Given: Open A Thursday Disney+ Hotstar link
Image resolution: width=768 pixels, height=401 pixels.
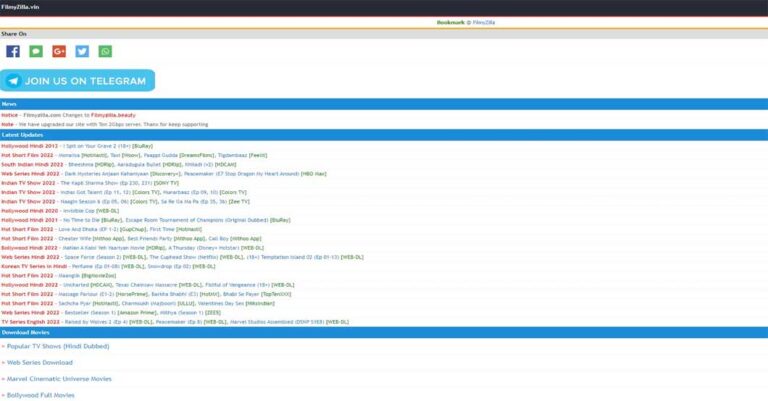Looking at the screenshot, I should (204, 248).
